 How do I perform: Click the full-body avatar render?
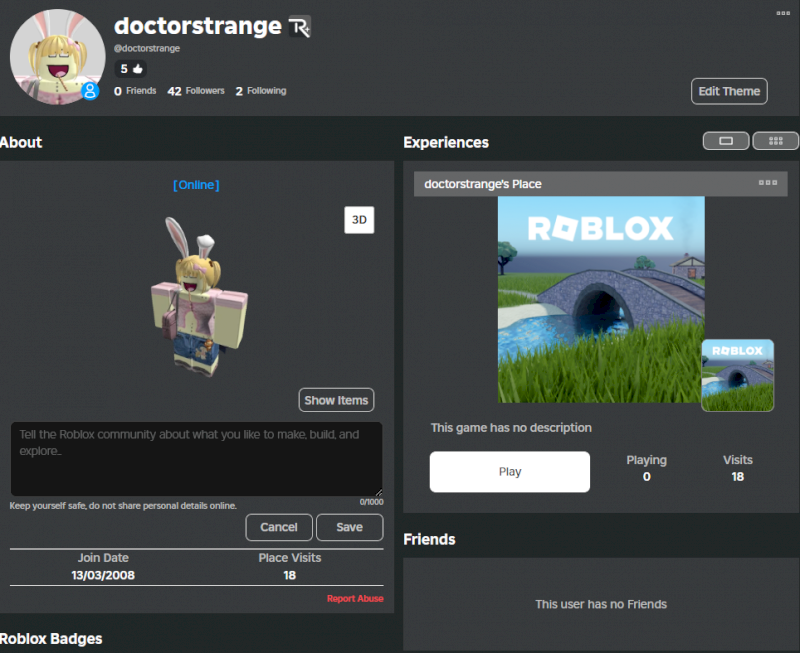(x=199, y=297)
